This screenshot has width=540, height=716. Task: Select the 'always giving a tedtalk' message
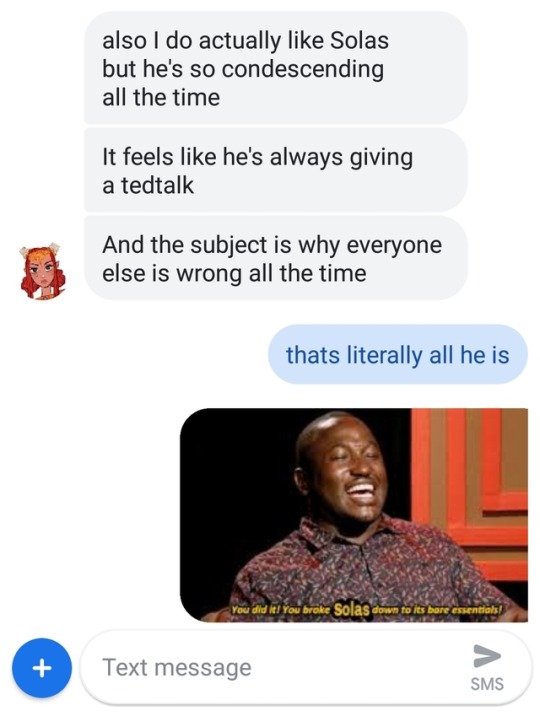pos(276,170)
